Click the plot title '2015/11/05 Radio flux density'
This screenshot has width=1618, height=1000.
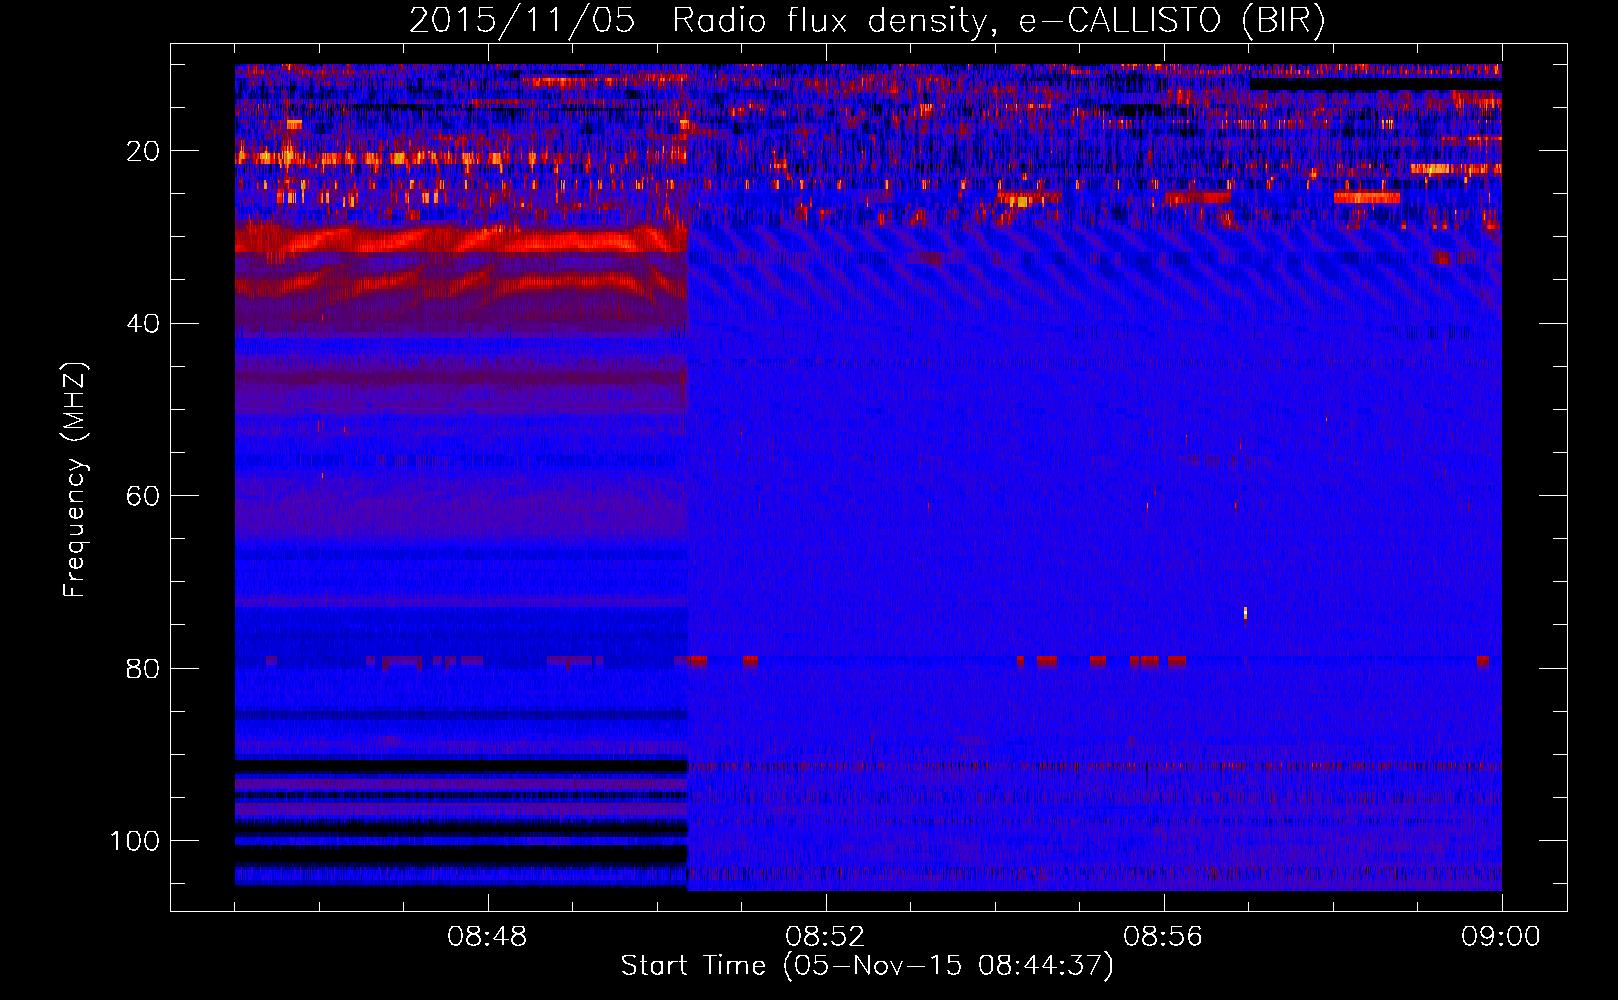click(867, 21)
